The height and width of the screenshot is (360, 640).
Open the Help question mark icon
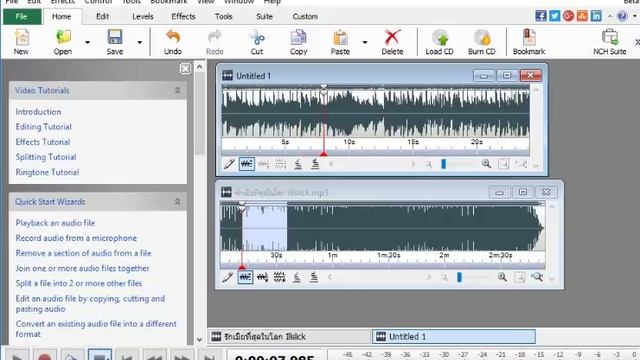tap(622, 16)
